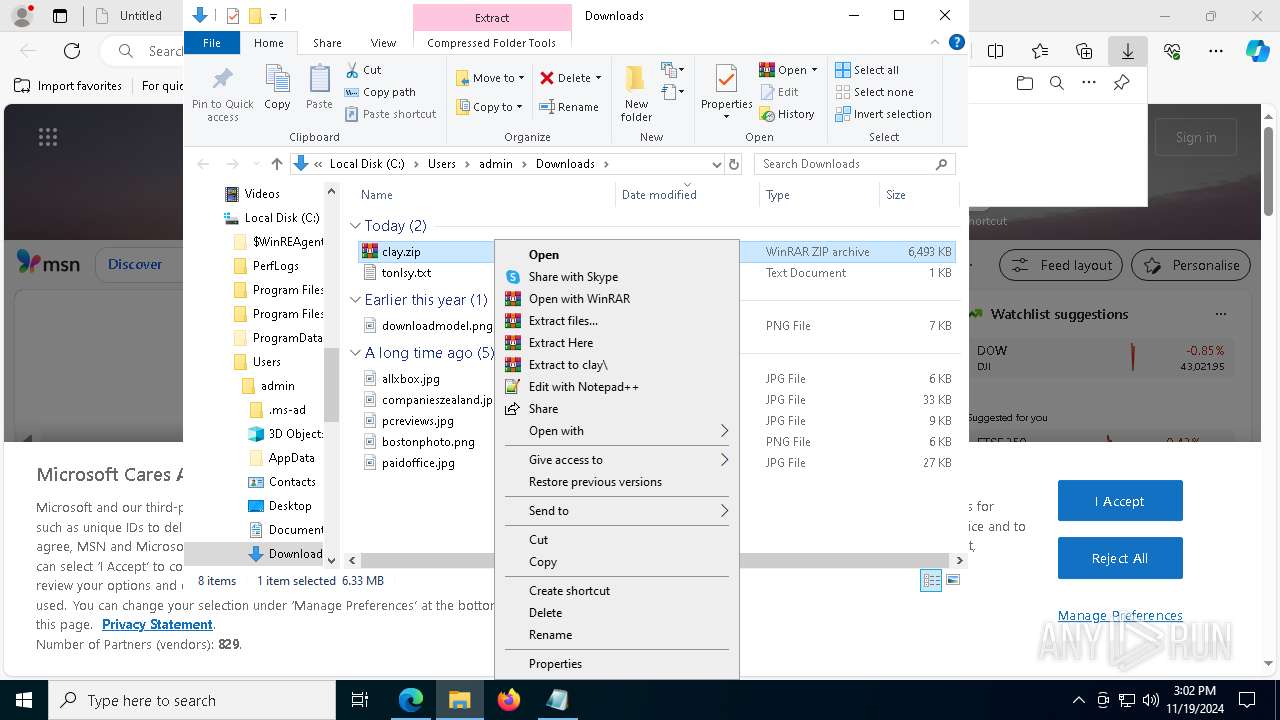
Task: Open the Copy to dropdown
Action: tap(490, 107)
